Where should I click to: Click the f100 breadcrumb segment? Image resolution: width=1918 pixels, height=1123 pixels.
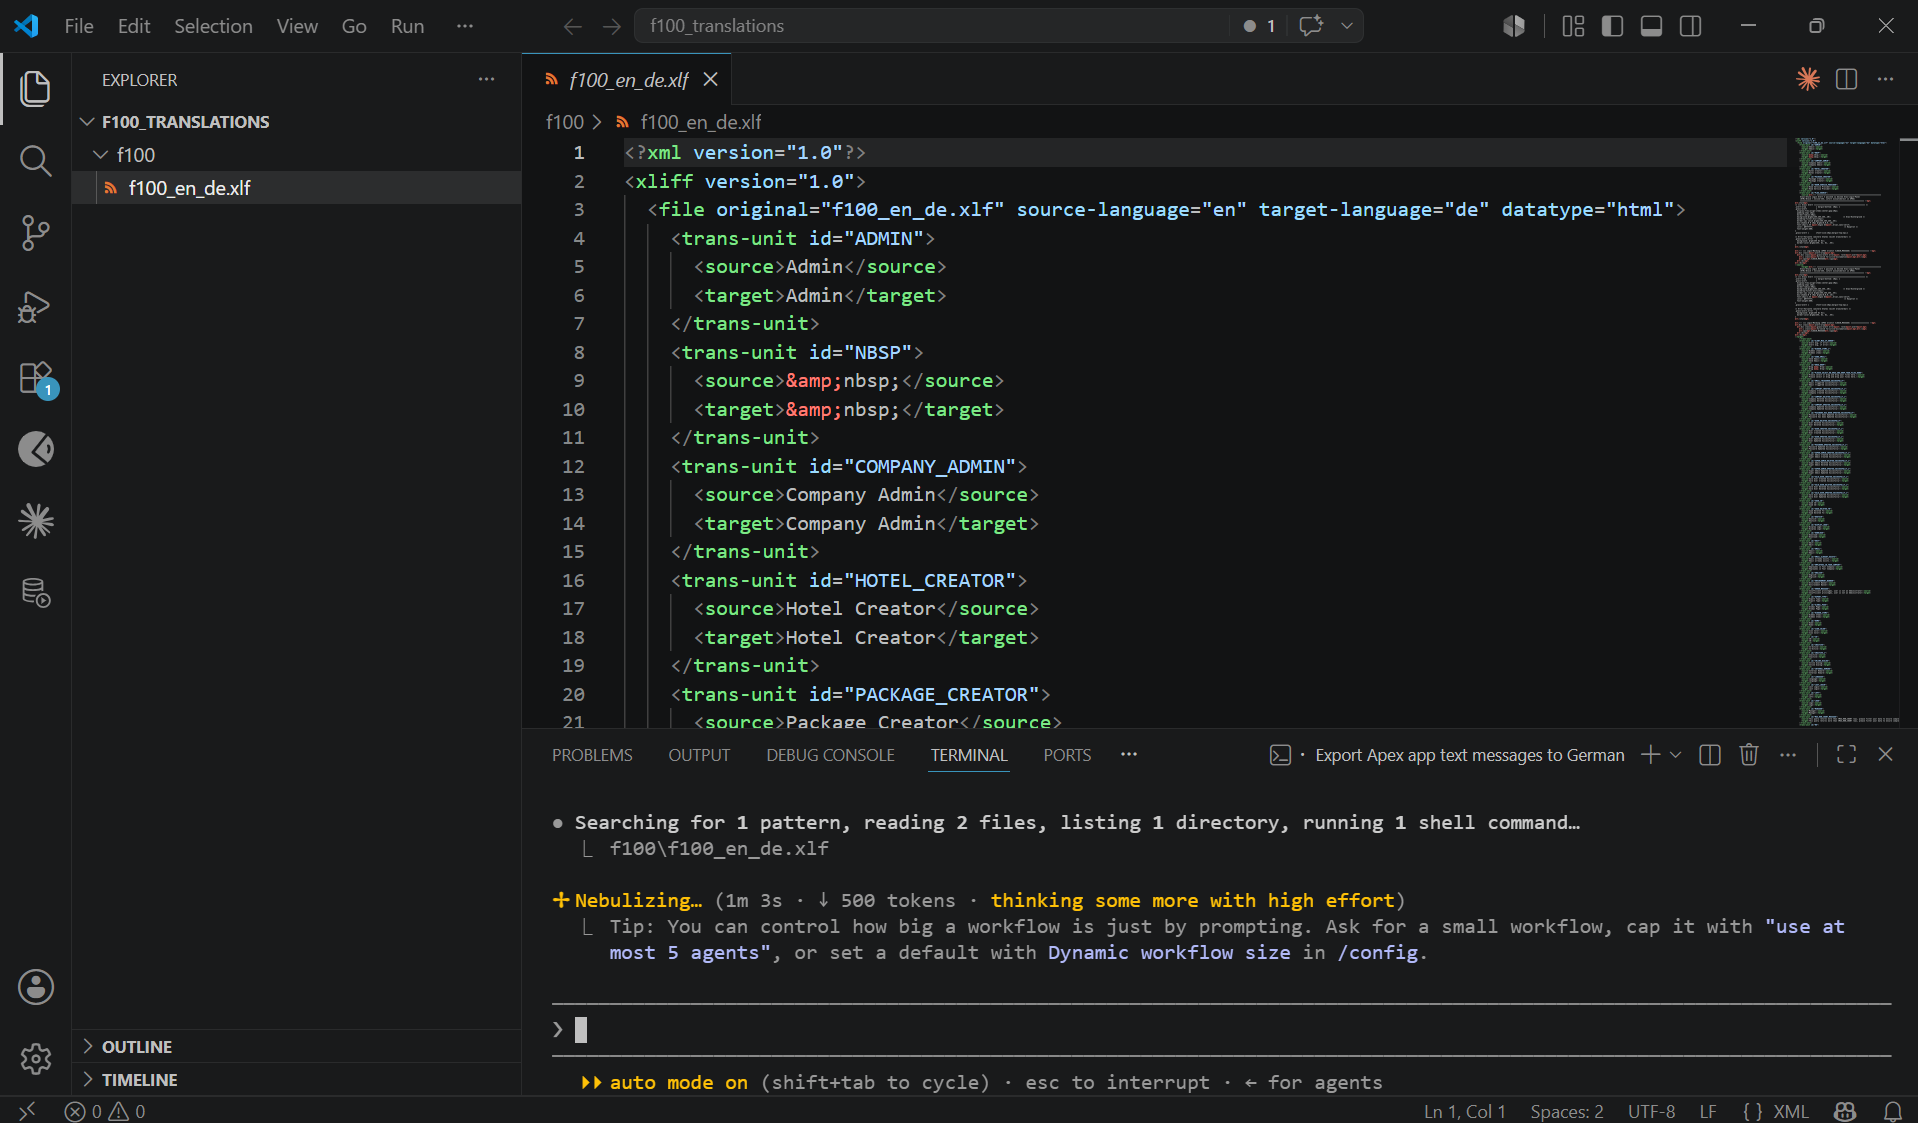point(564,122)
